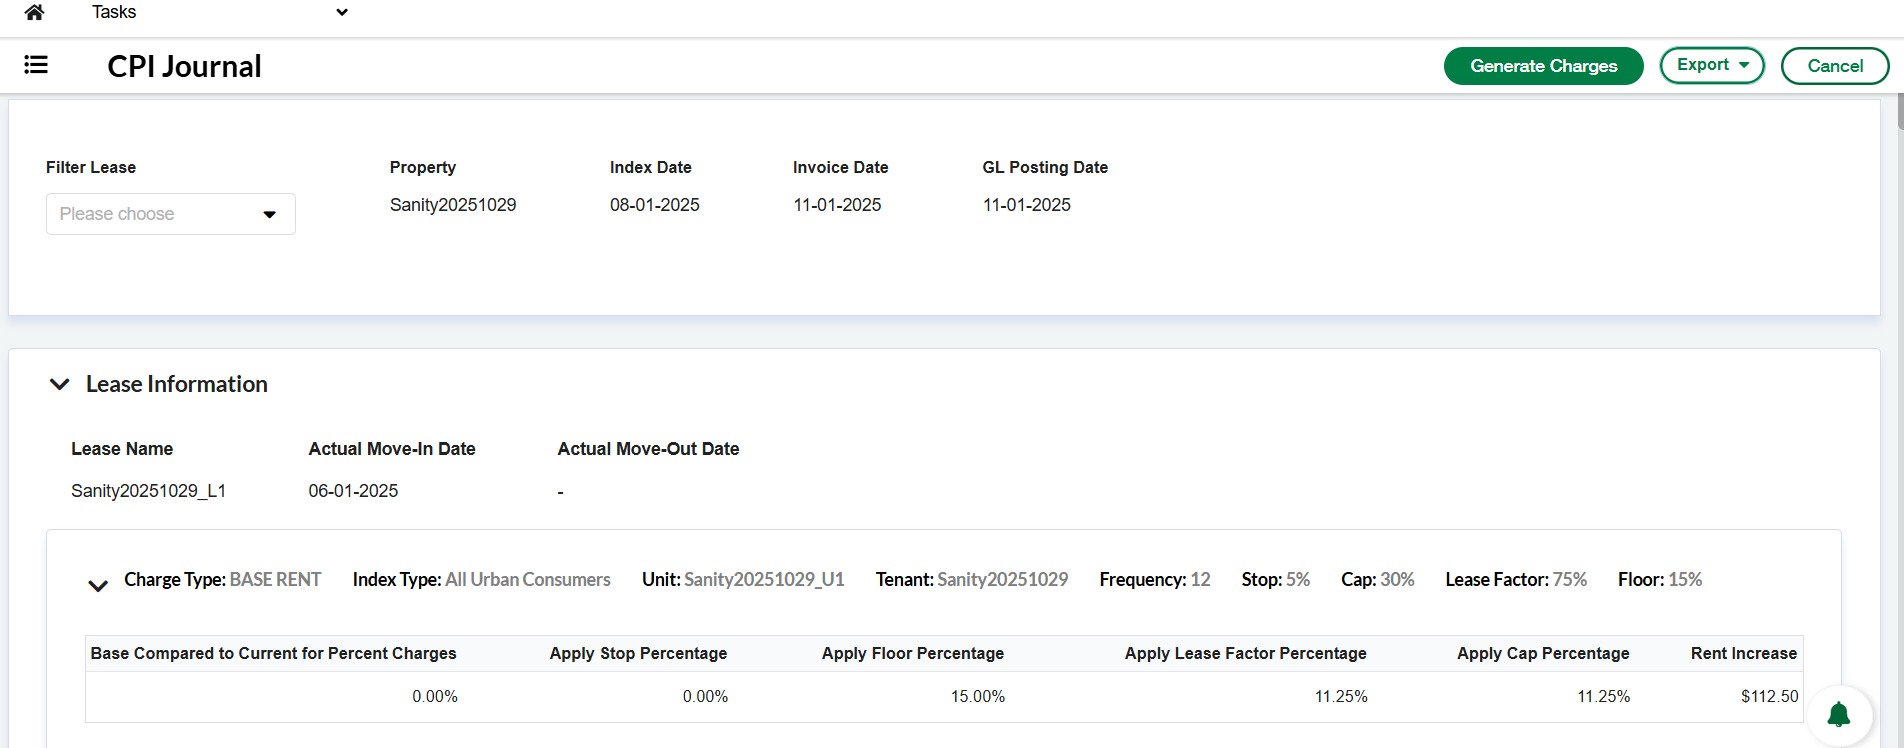Viewport: 1904px width, 748px height.
Task: Click the Generate Charges button
Action: [1543, 66]
